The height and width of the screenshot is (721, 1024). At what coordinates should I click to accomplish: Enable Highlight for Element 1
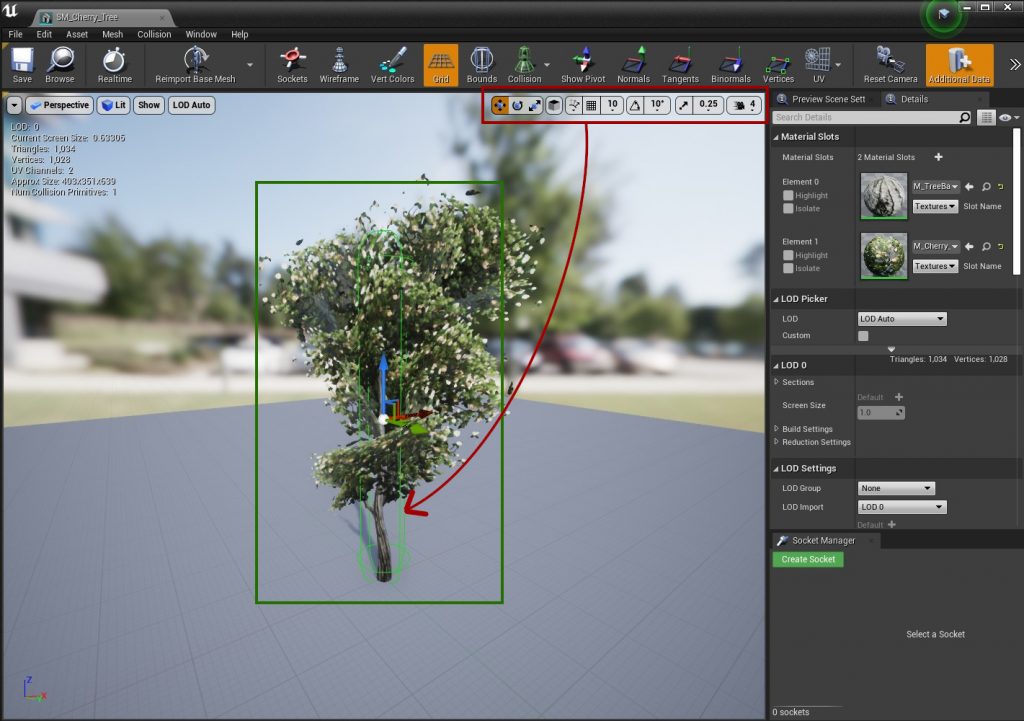click(x=788, y=255)
